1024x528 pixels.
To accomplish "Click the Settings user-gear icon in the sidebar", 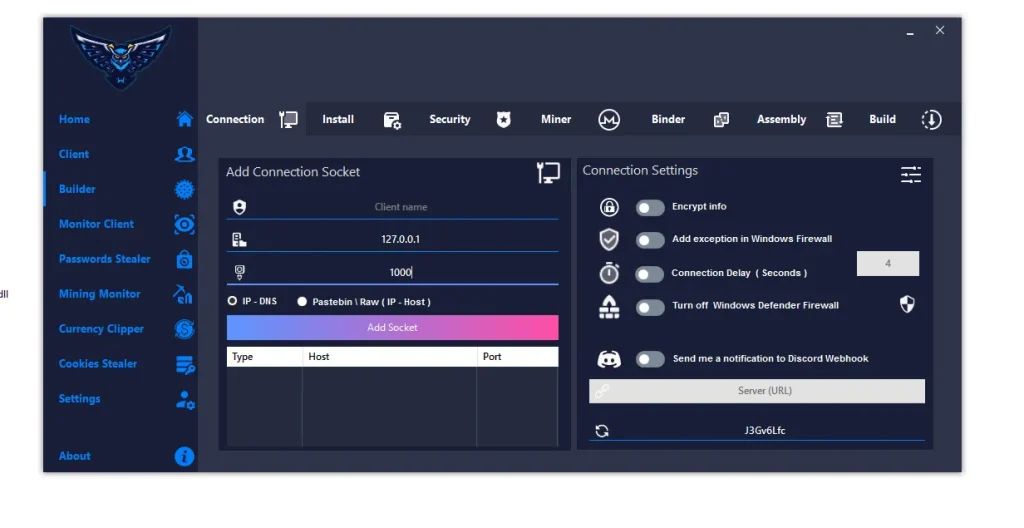I will 184,399.
